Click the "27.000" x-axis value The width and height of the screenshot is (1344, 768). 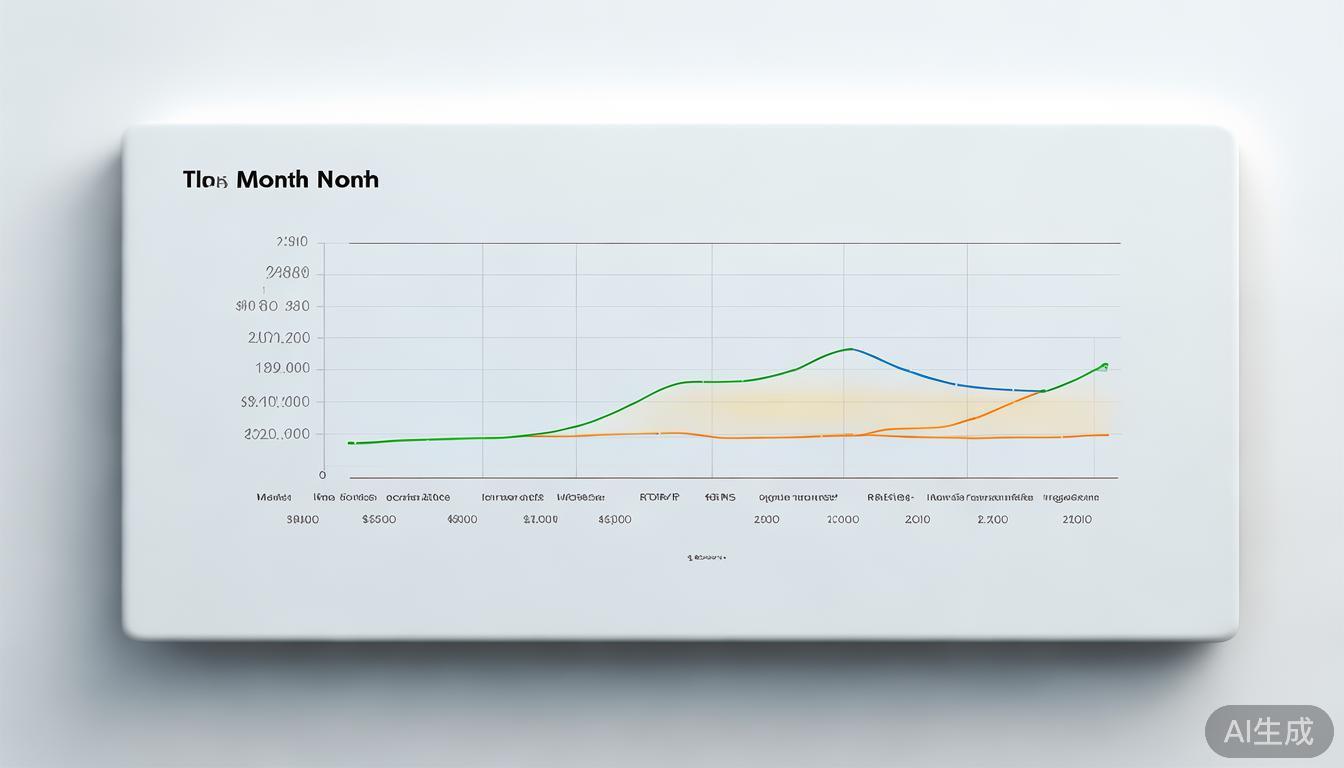(540, 520)
